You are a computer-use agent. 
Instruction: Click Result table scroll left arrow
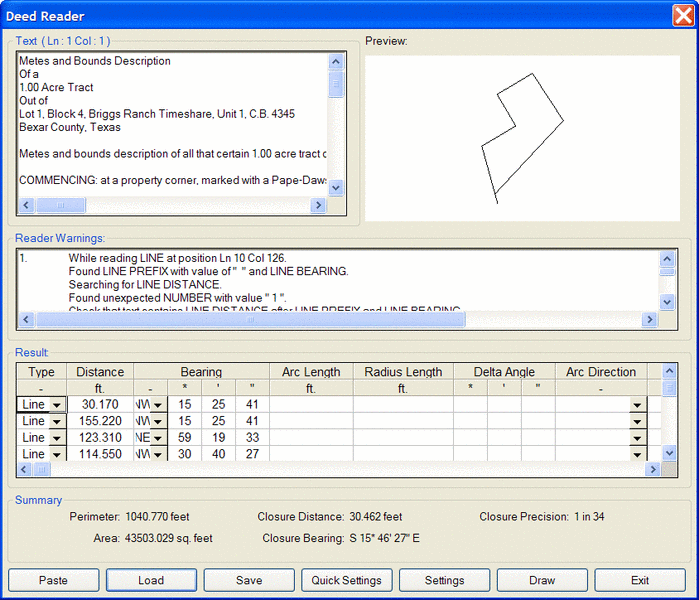click(x=25, y=469)
